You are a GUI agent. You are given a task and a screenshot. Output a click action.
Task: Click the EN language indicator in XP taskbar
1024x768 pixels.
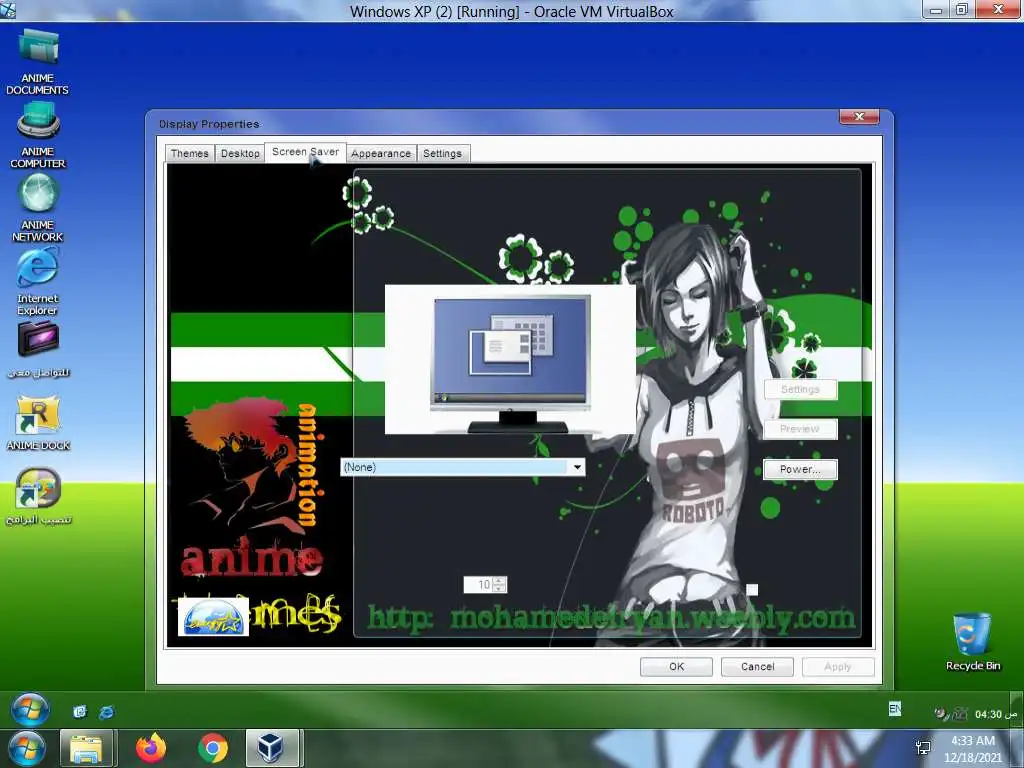coord(895,709)
